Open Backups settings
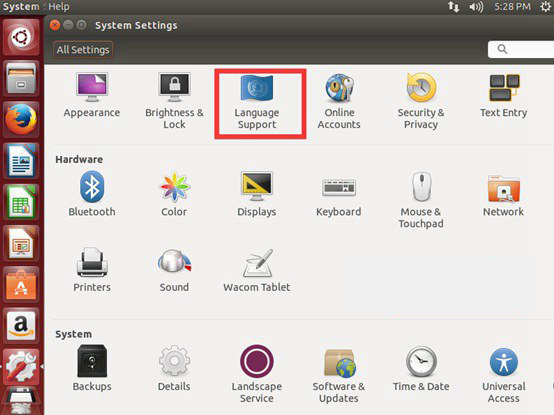The height and width of the screenshot is (415, 554). pyautogui.click(x=92, y=368)
